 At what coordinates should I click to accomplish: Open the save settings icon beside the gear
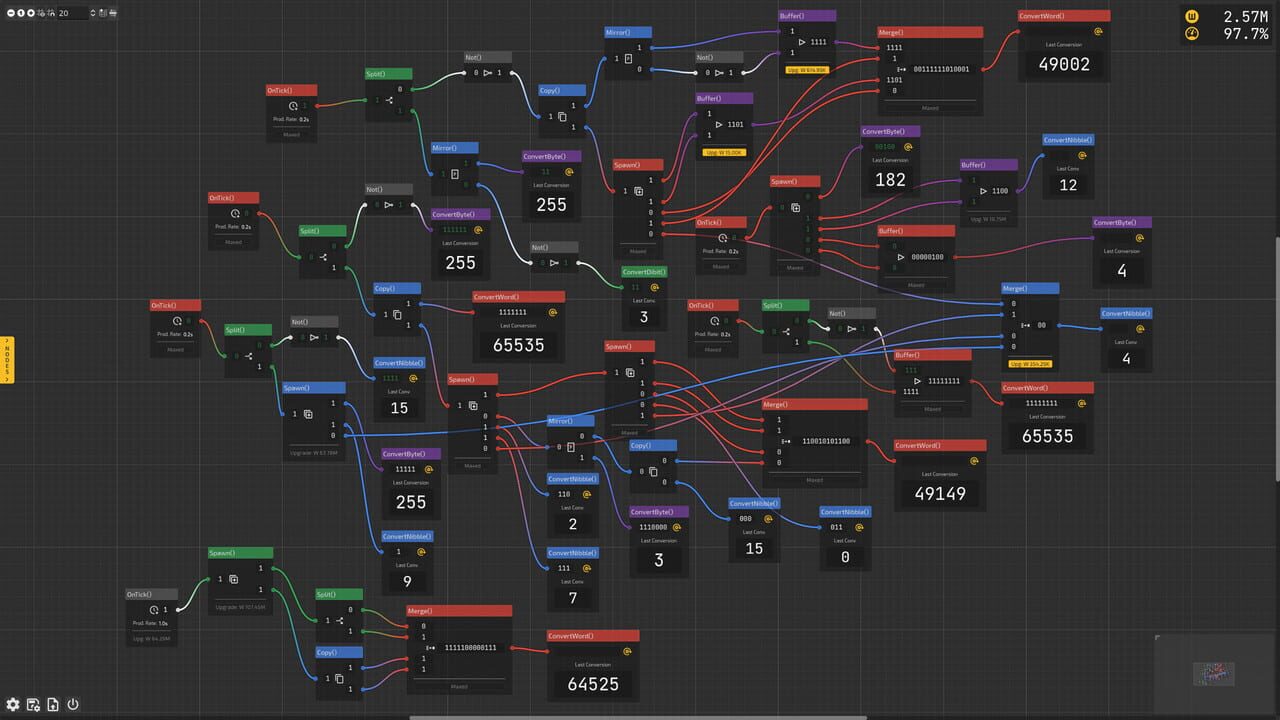coord(33,705)
